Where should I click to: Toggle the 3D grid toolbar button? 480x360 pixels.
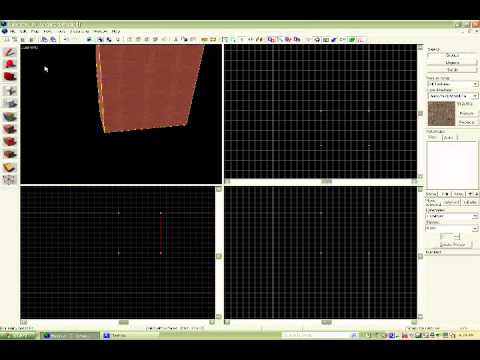[x=15, y=39]
